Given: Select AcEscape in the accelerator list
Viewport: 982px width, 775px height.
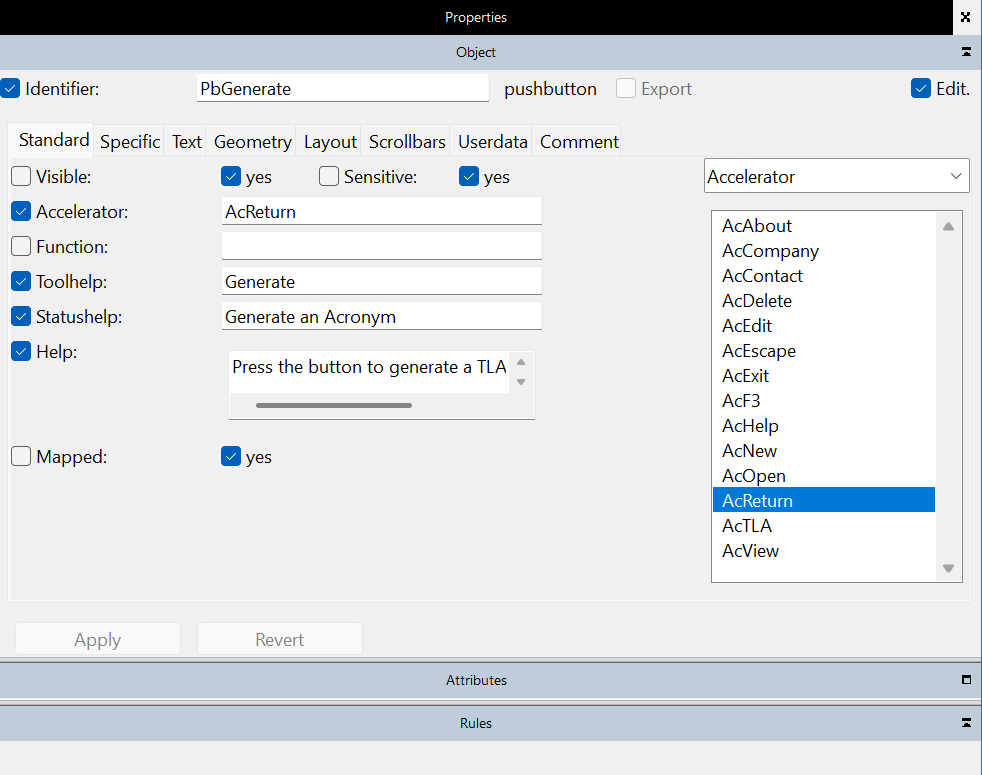Looking at the screenshot, I should click(x=759, y=351).
